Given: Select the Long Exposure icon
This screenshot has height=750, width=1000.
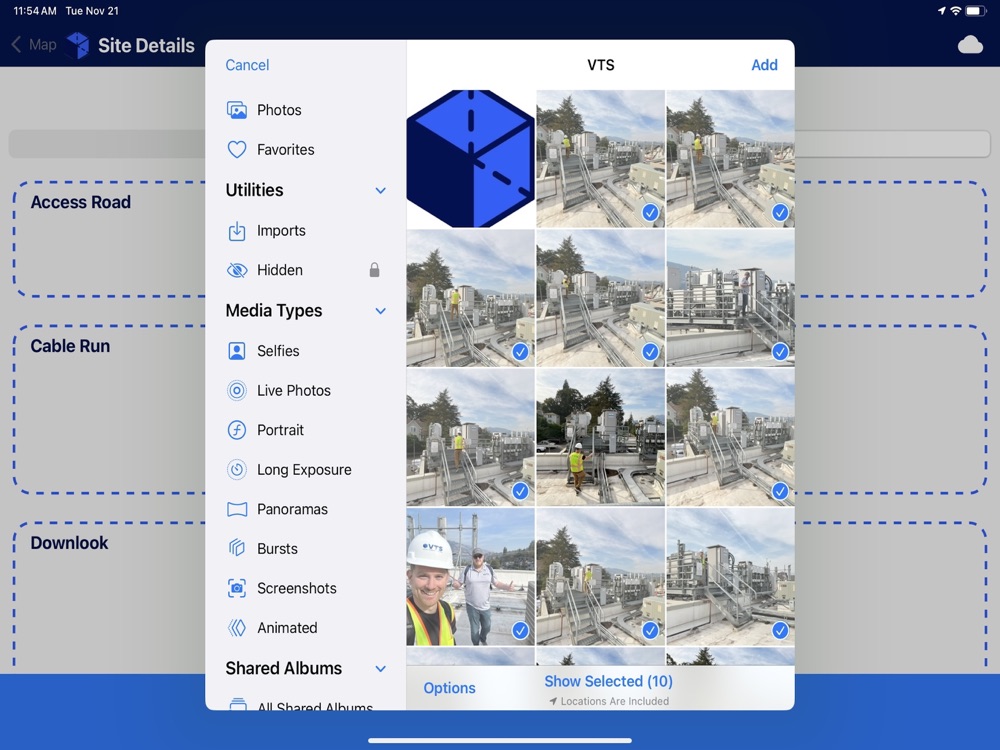Looking at the screenshot, I should coord(237,469).
